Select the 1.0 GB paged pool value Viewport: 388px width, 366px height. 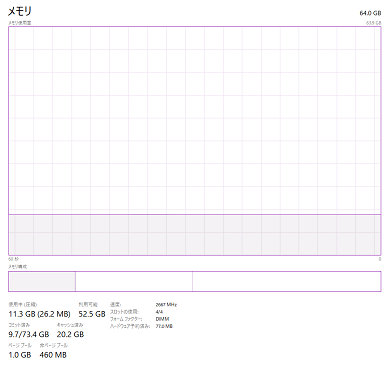(20, 355)
